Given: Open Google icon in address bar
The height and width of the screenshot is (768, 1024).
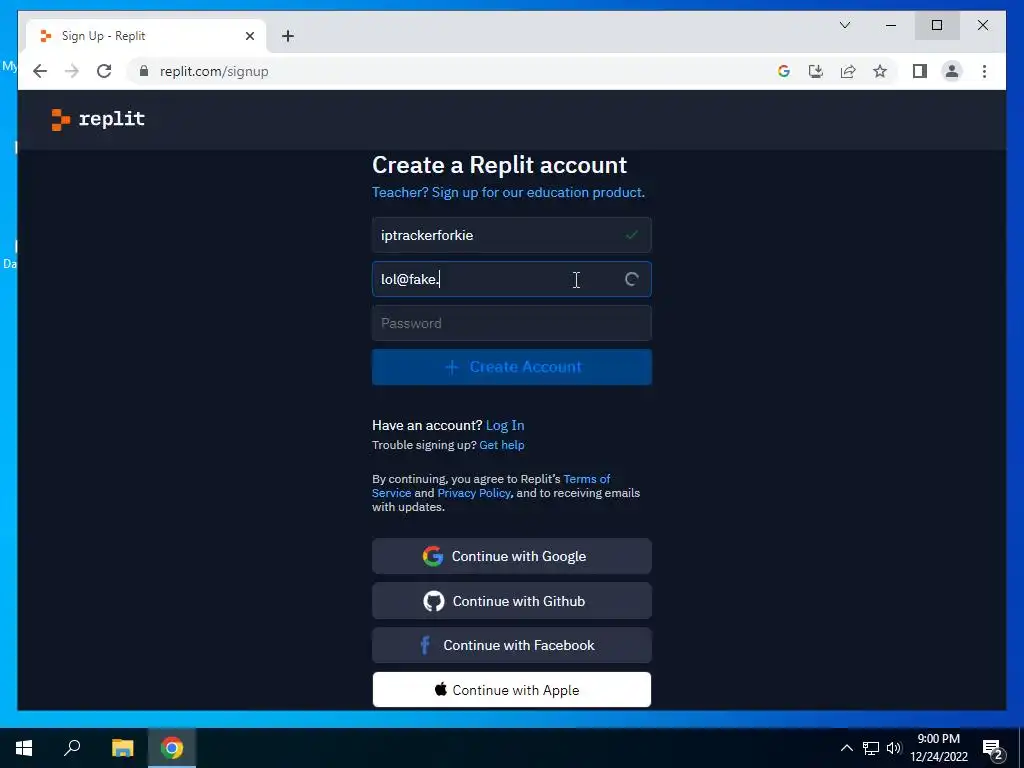Looking at the screenshot, I should [784, 71].
